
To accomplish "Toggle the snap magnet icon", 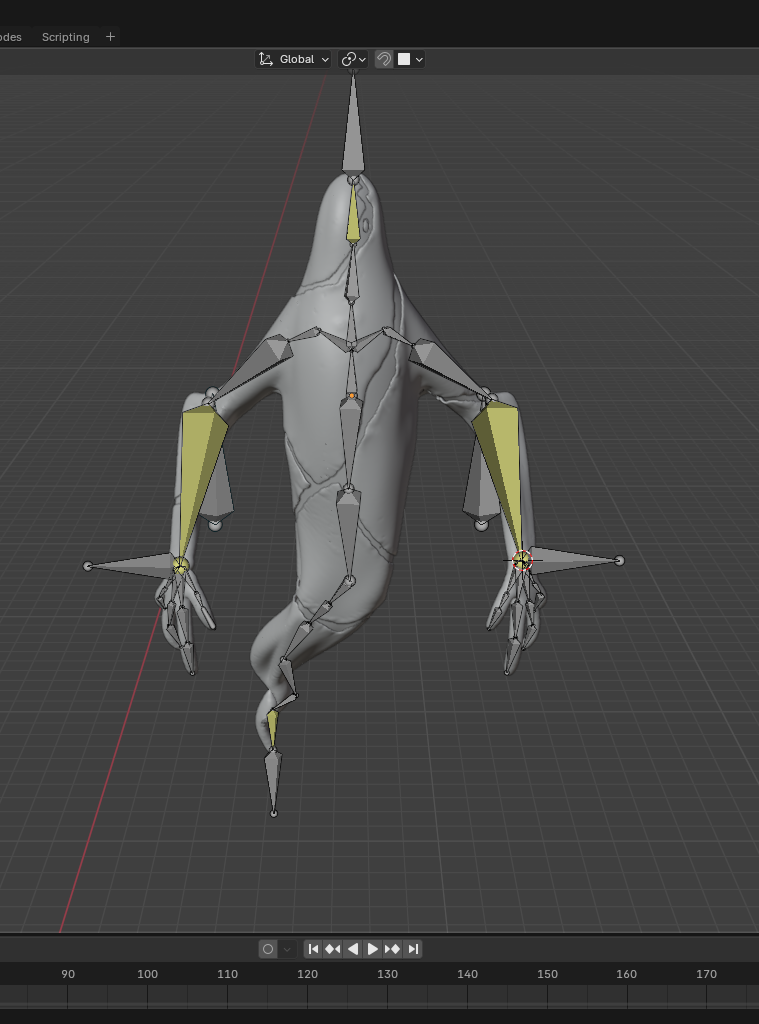I will (384, 59).
